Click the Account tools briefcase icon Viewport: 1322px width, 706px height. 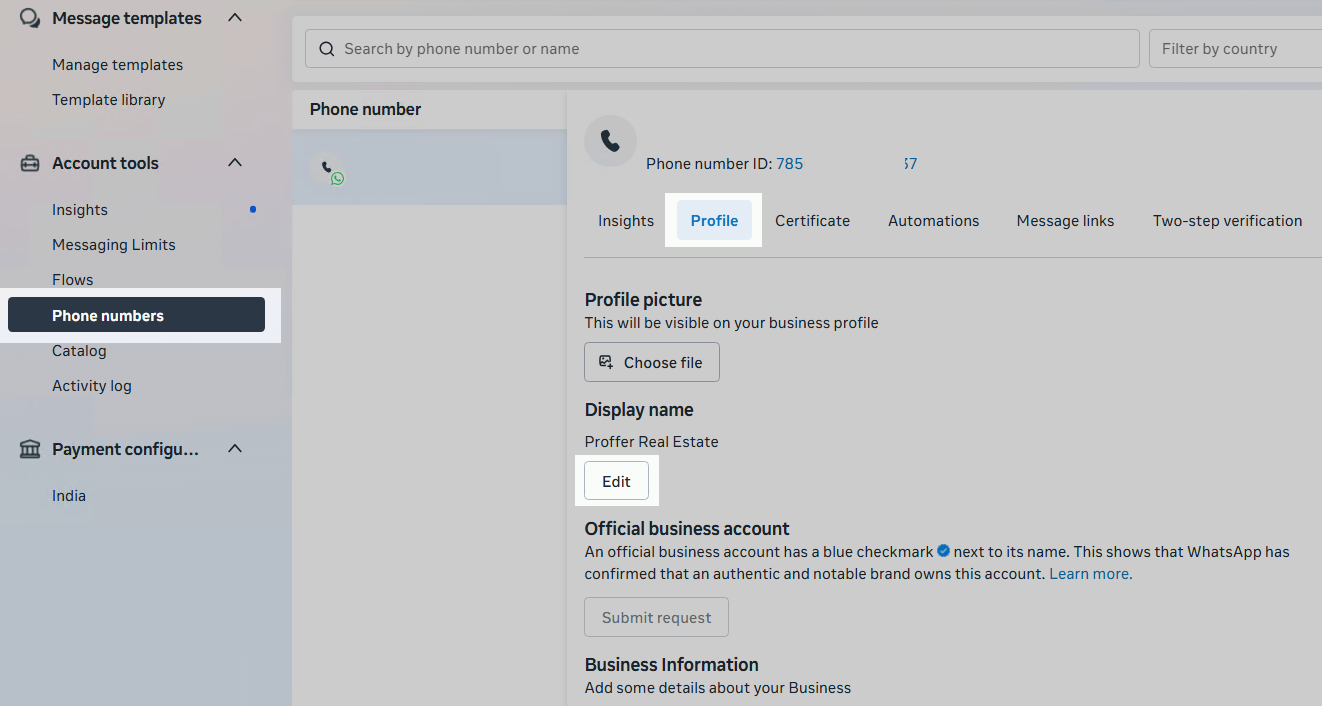tap(30, 163)
